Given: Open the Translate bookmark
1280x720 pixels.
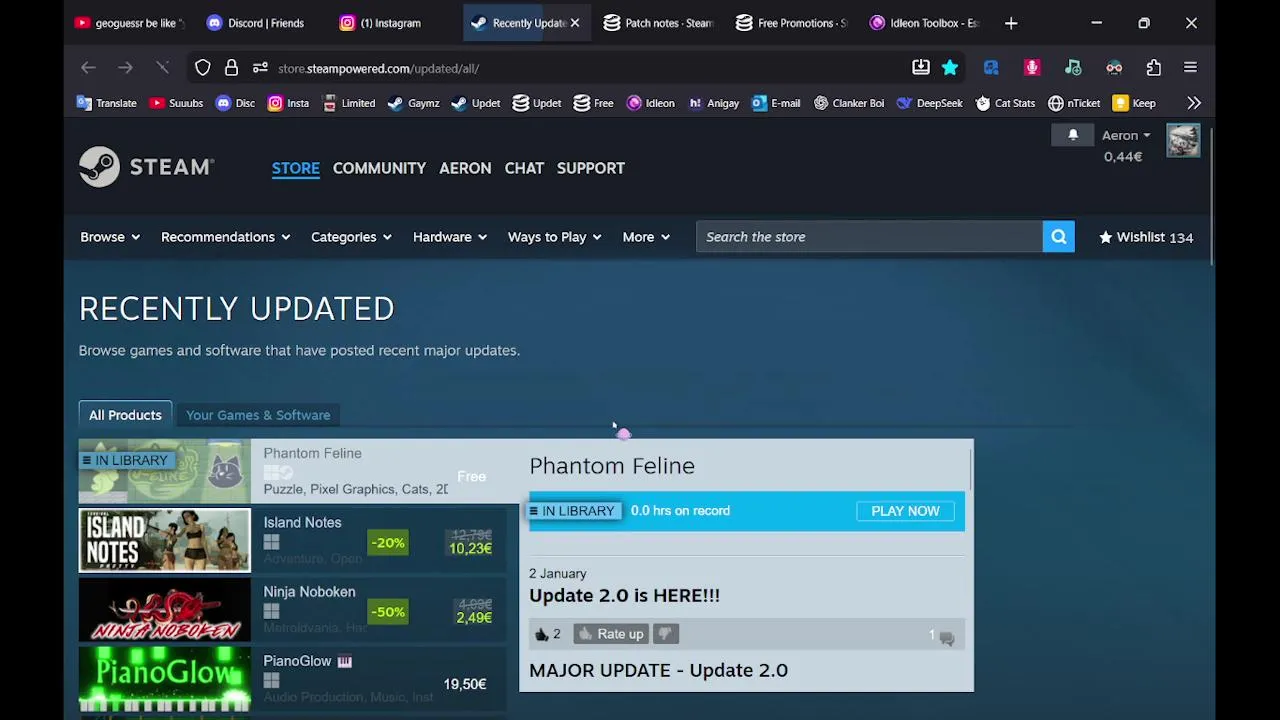Looking at the screenshot, I should (x=107, y=103).
